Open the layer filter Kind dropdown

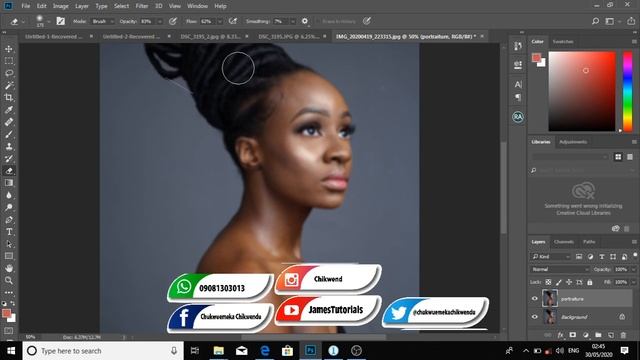(551, 257)
